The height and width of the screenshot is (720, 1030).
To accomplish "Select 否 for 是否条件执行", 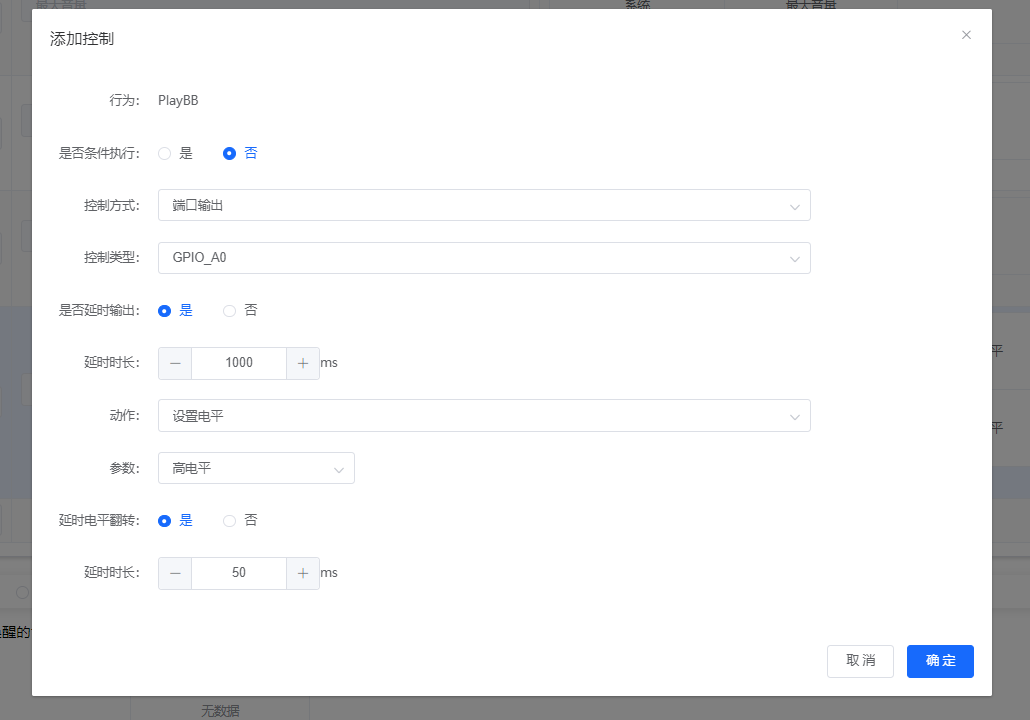I will [230, 154].
